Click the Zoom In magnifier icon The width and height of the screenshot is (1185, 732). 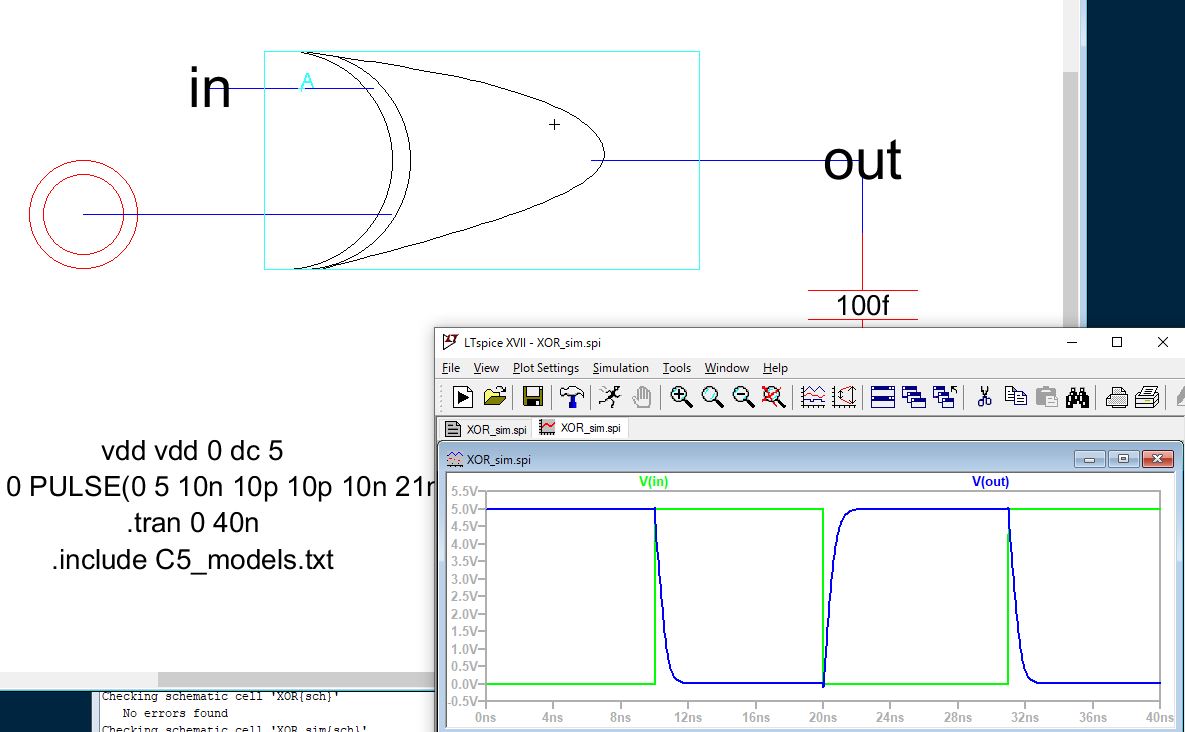coord(681,397)
